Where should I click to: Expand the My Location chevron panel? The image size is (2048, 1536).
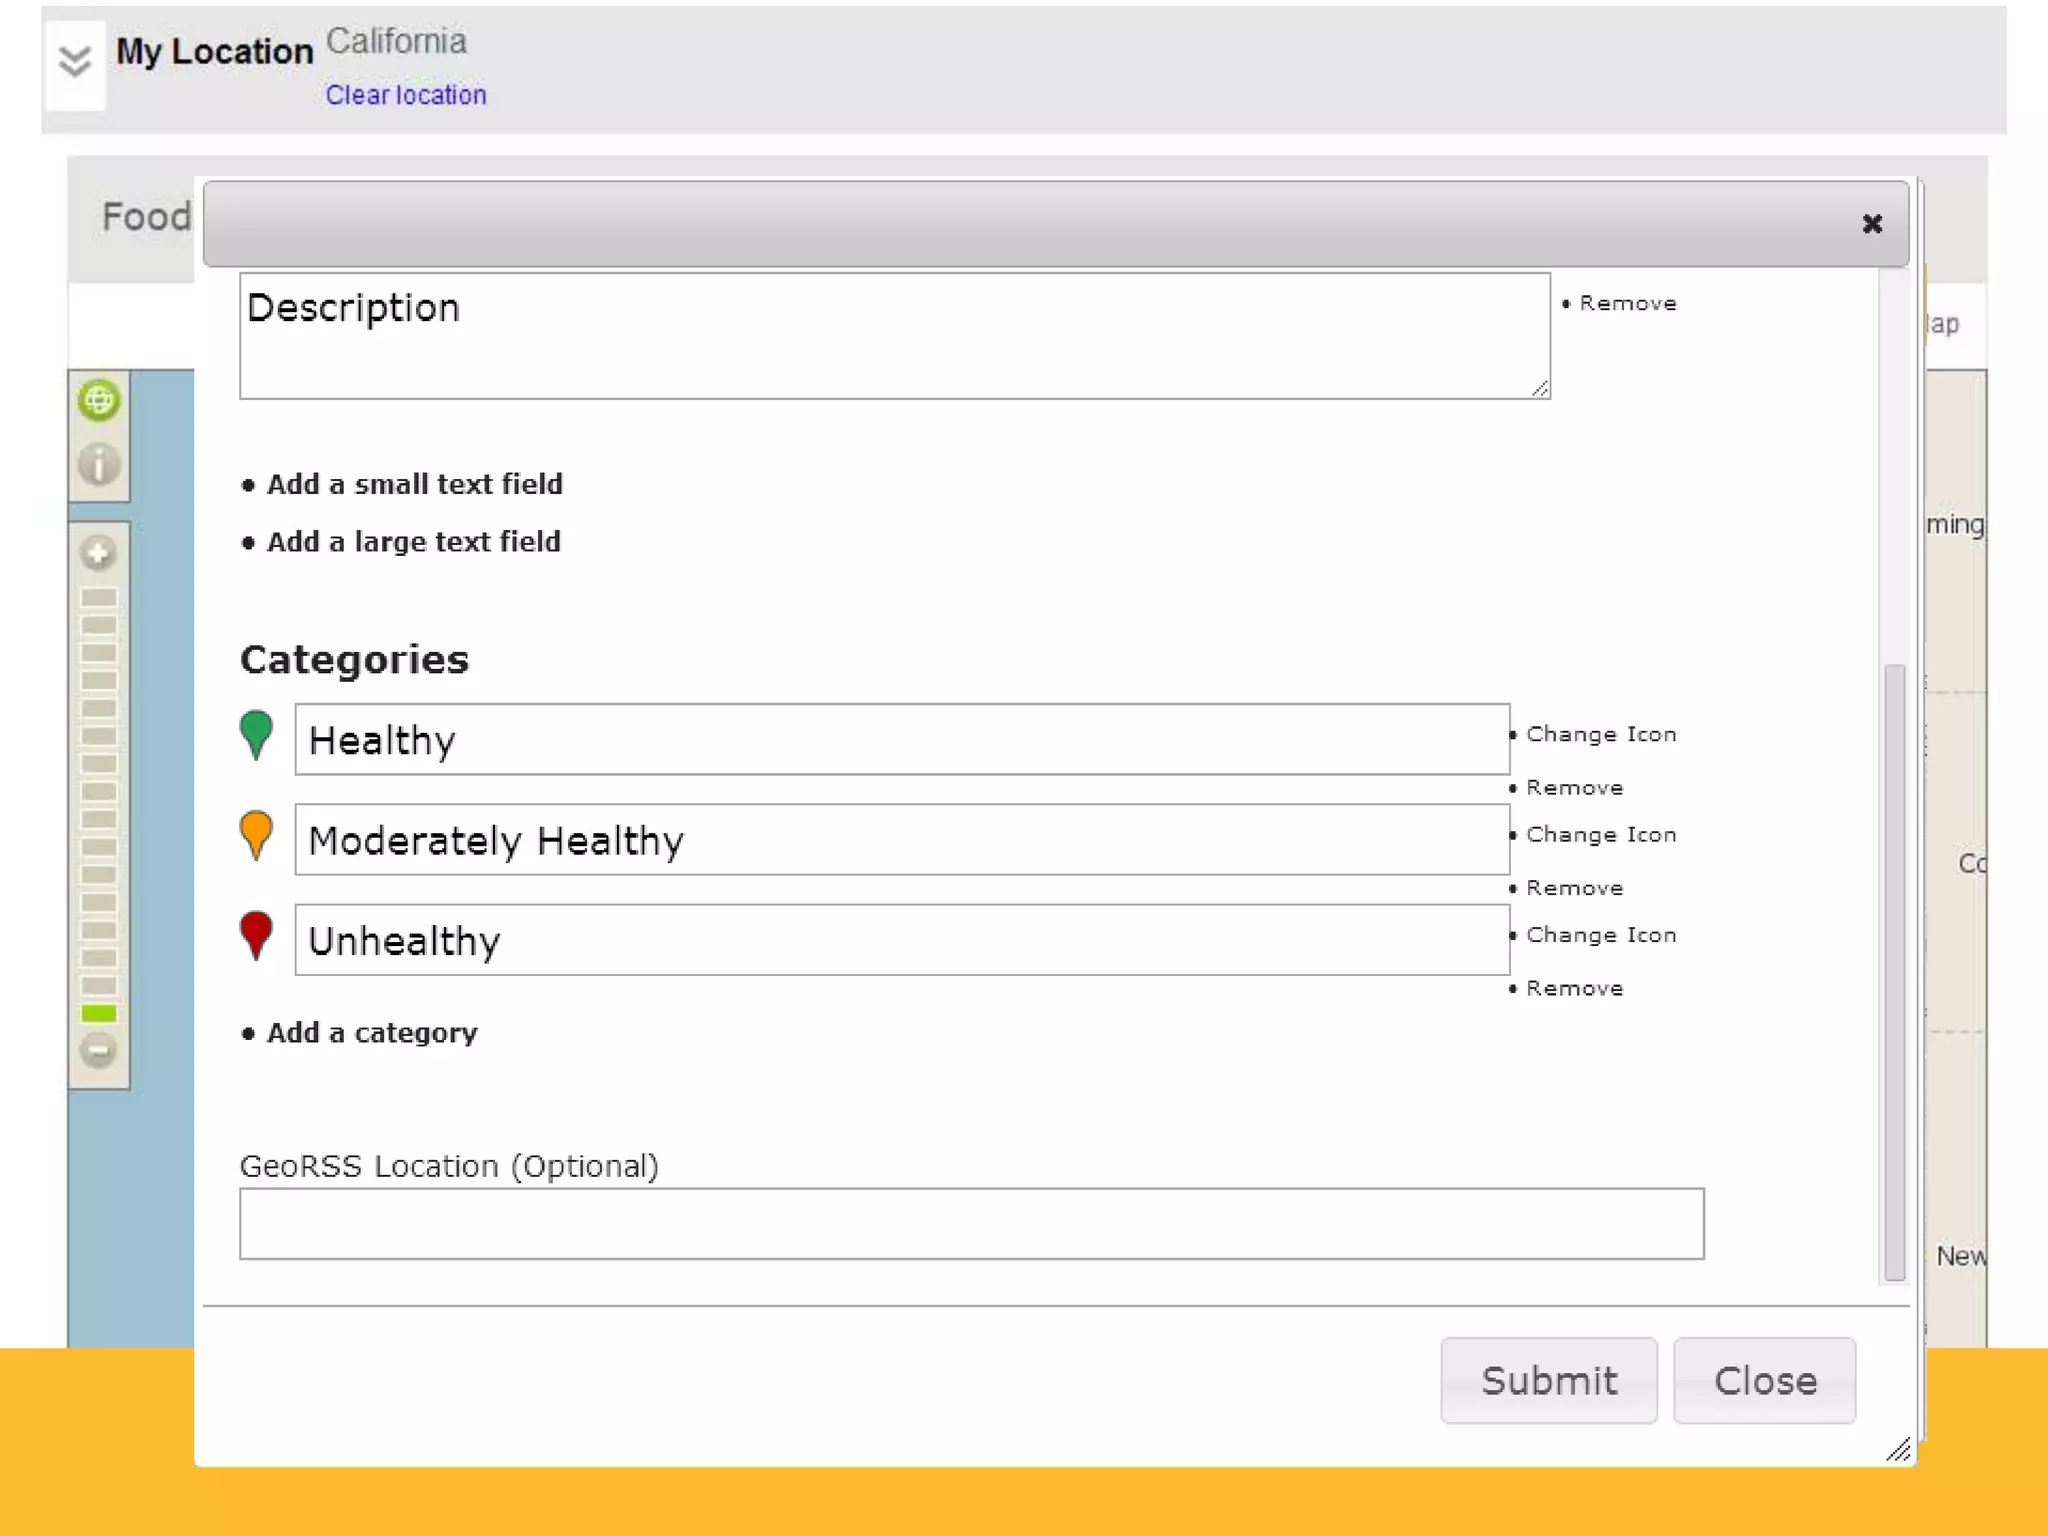[x=75, y=63]
